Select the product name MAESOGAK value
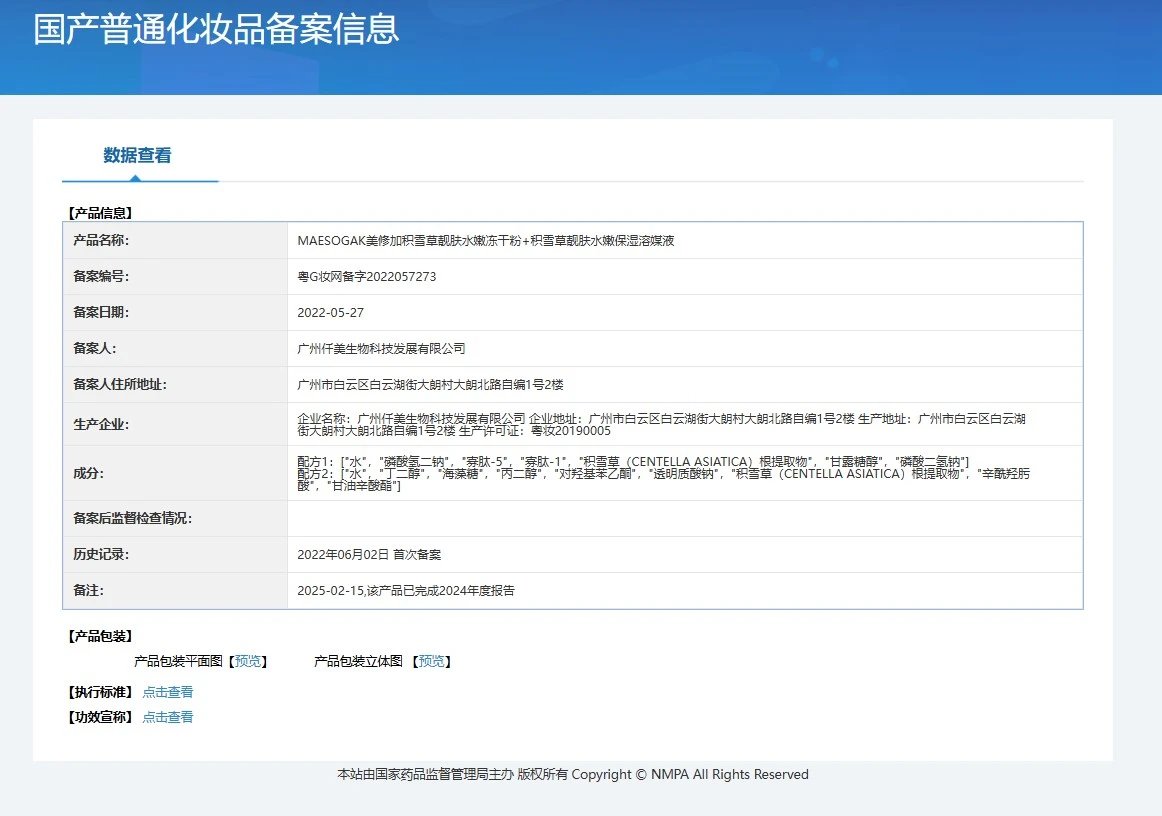 pos(485,241)
